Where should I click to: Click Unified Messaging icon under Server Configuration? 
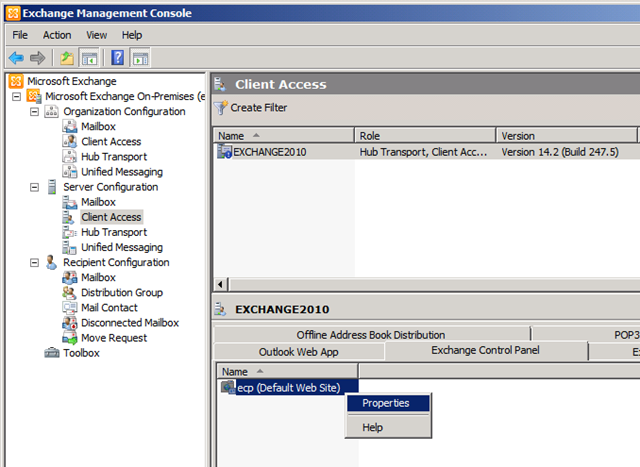click(70, 247)
